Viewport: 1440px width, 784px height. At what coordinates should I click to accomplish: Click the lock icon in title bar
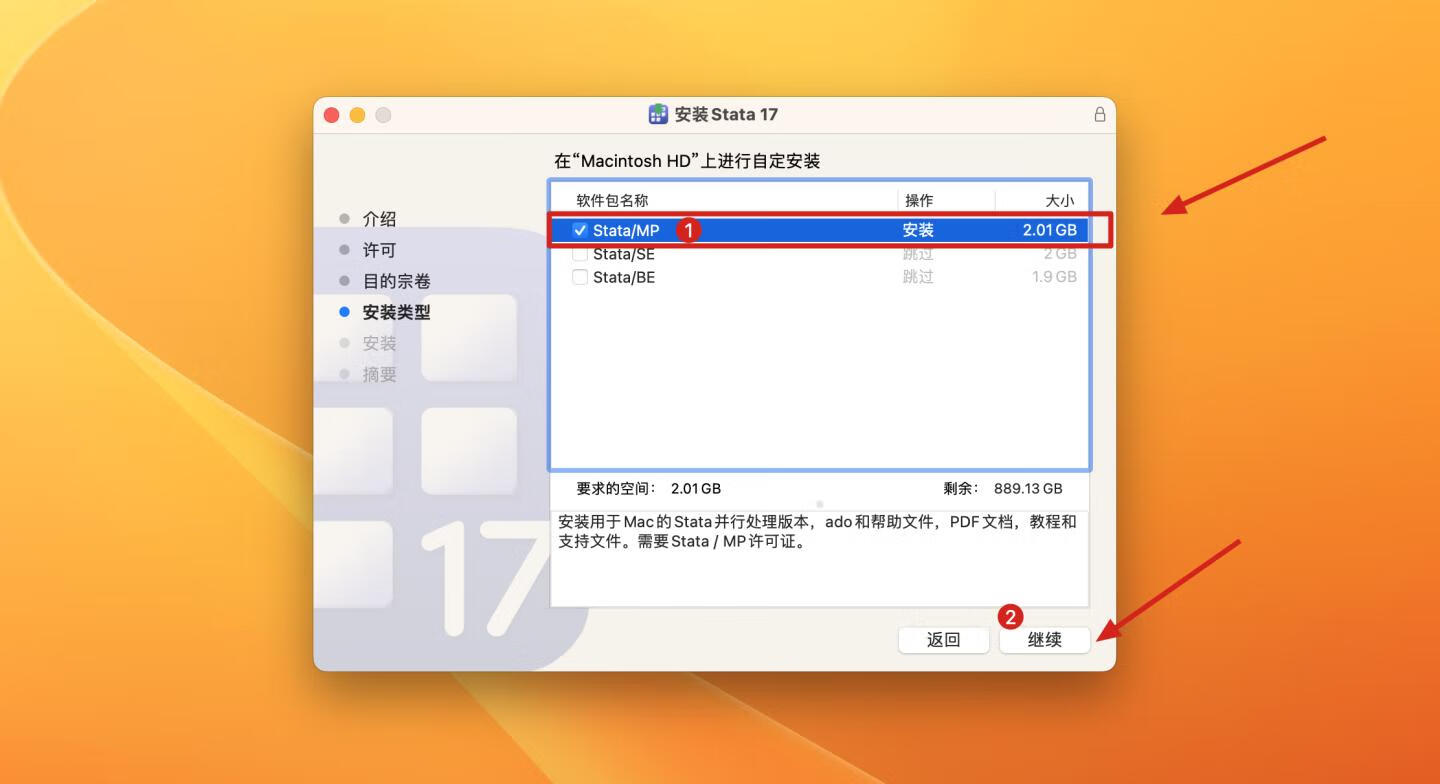pyautogui.click(x=1099, y=114)
